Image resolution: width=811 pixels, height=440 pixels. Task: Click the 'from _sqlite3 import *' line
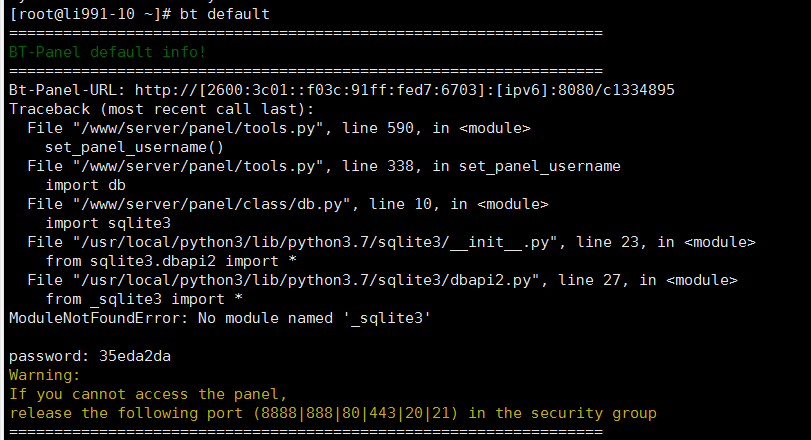coord(144,299)
